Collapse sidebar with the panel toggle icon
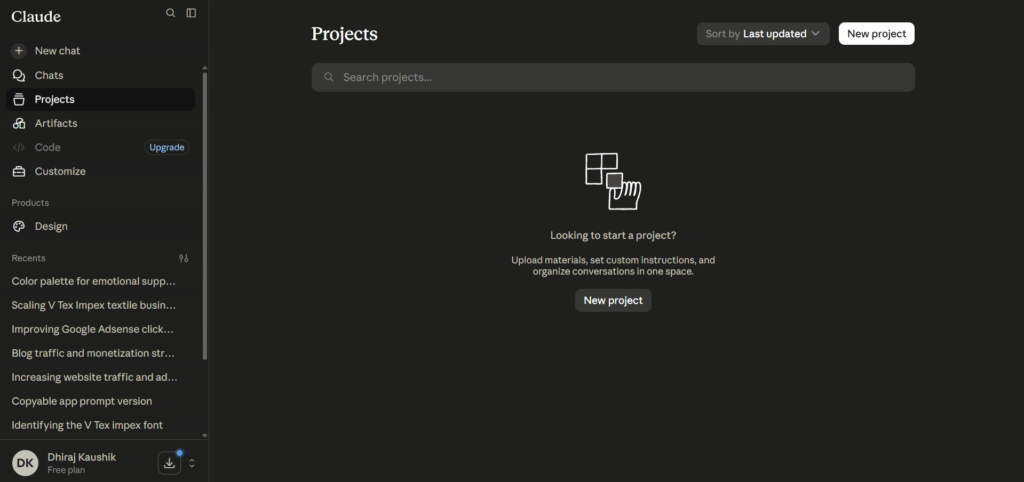Viewport: 1024px width, 482px height. [x=191, y=12]
